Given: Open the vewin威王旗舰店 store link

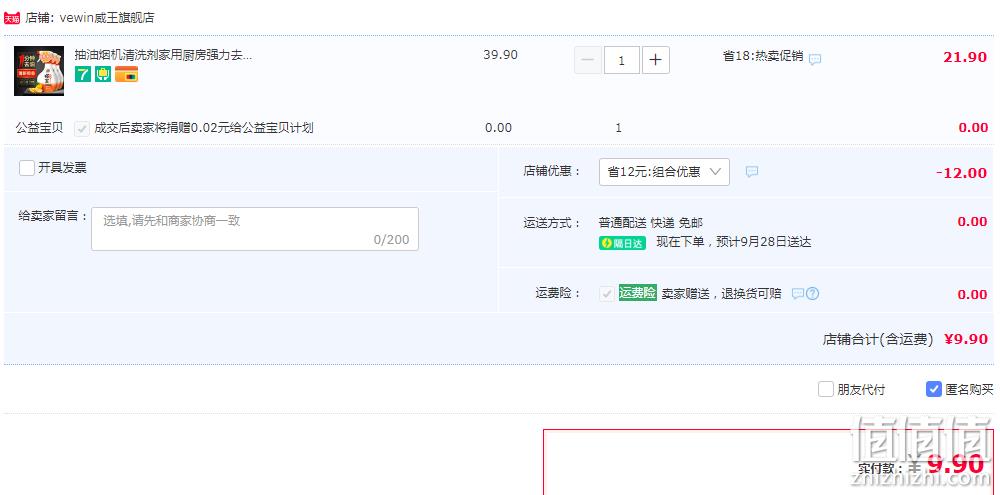Looking at the screenshot, I should click(x=107, y=18).
